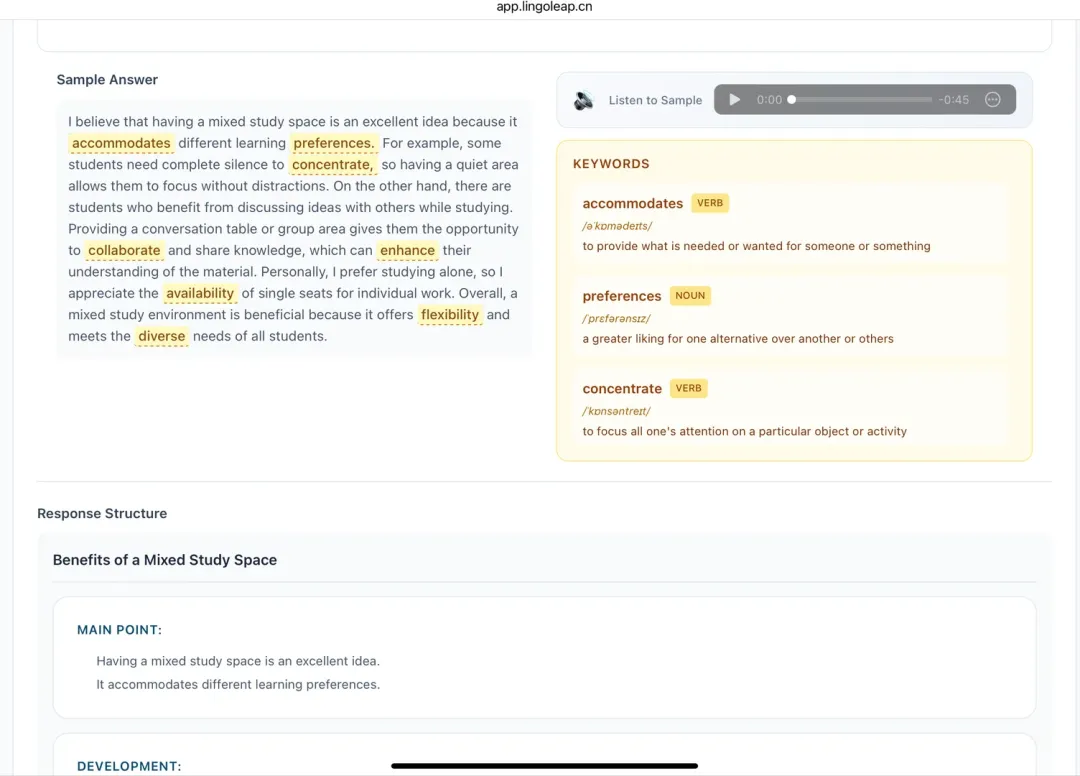Click the Listen to Sample label
Image resolution: width=1080 pixels, height=776 pixels.
click(655, 101)
